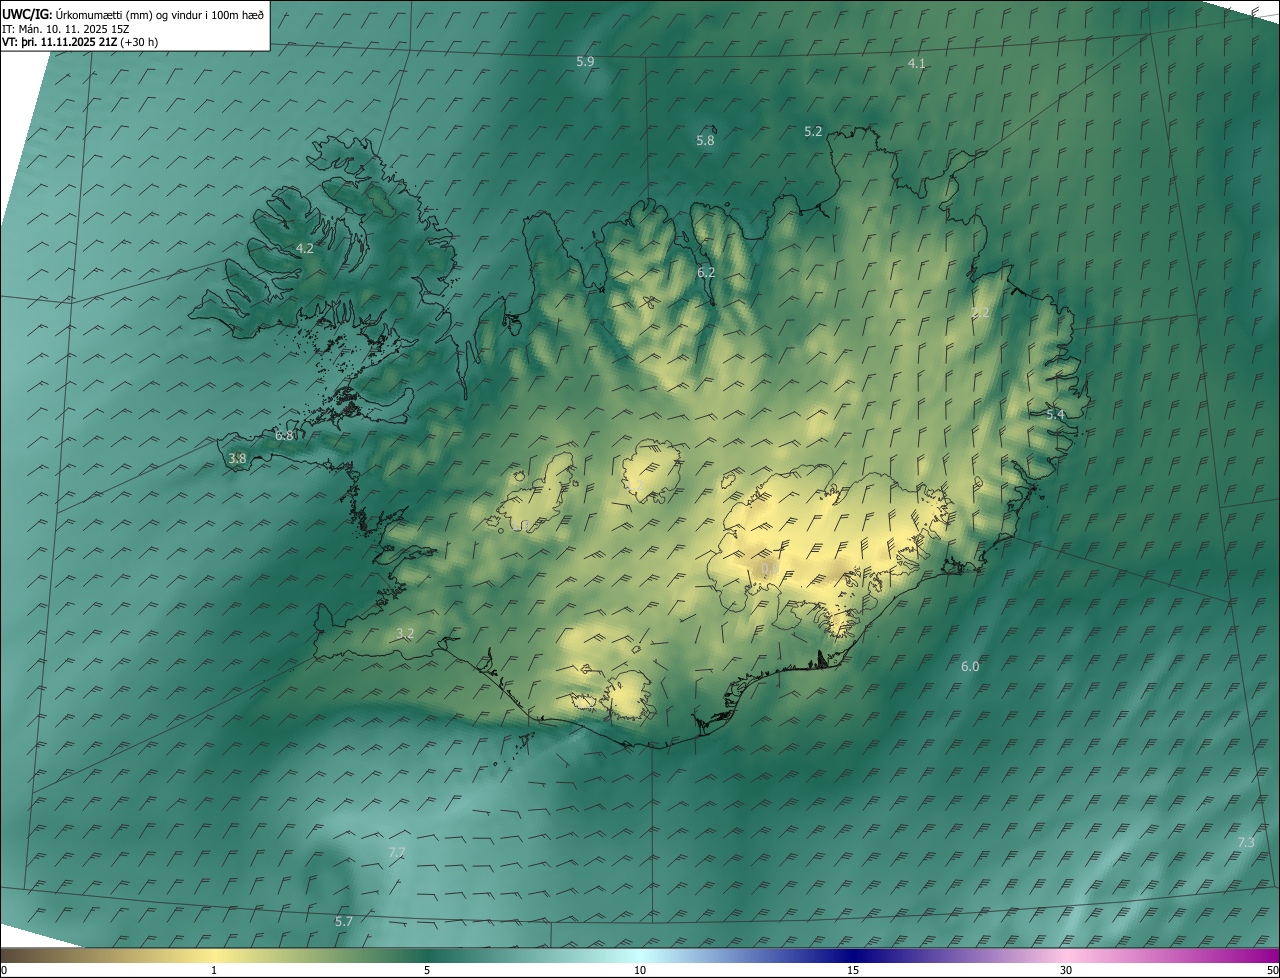
Task: Click the 5.7 value label
Action: pyautogui.click(x=343, y=922)
